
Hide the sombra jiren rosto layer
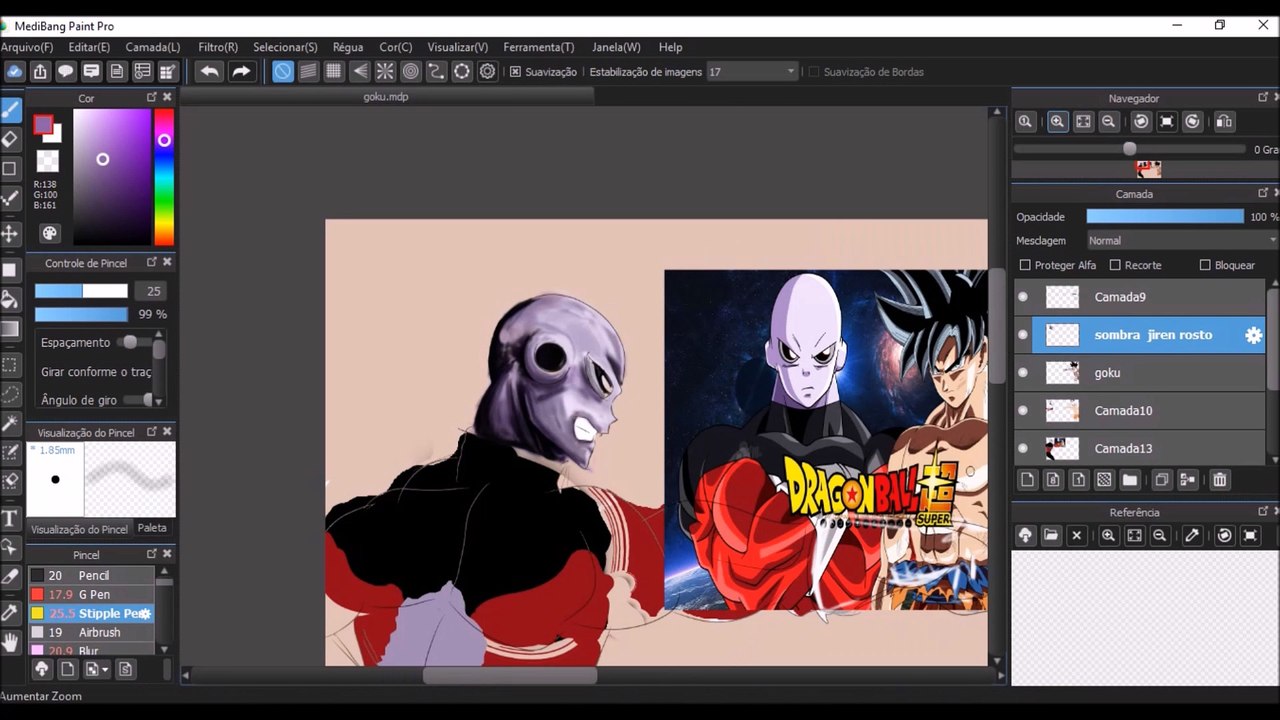pyautogui.click(x=1022, y=335)
